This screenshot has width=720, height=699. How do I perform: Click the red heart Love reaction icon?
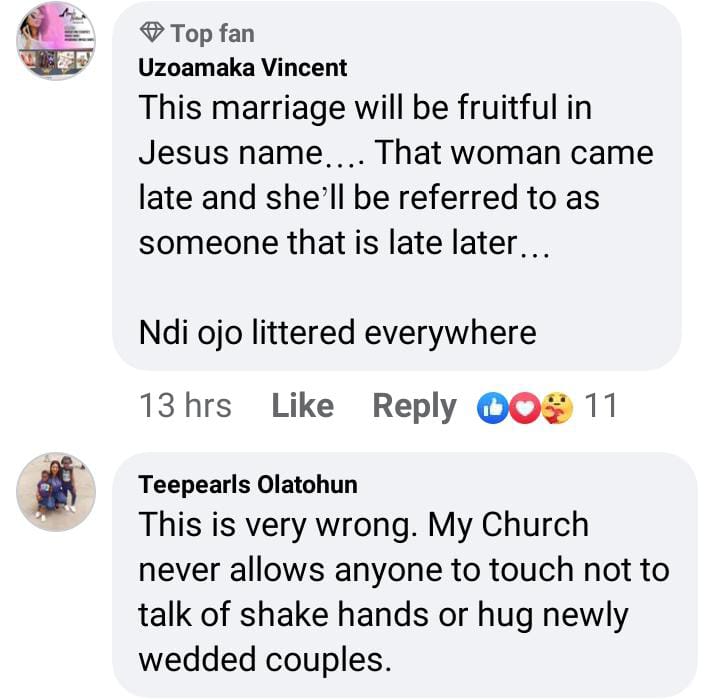[524, 407]
